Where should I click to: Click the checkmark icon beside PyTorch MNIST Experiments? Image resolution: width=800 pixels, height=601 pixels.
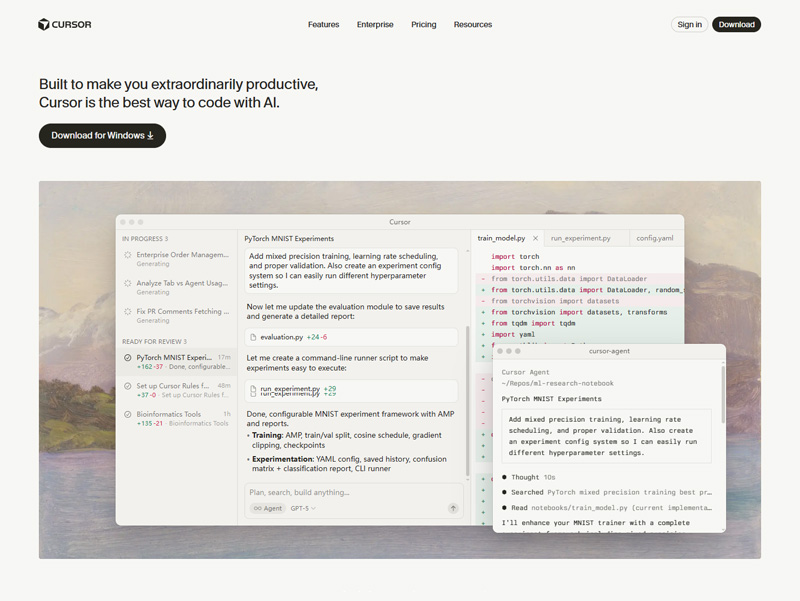pyautogui.click(x=128, y=357)
